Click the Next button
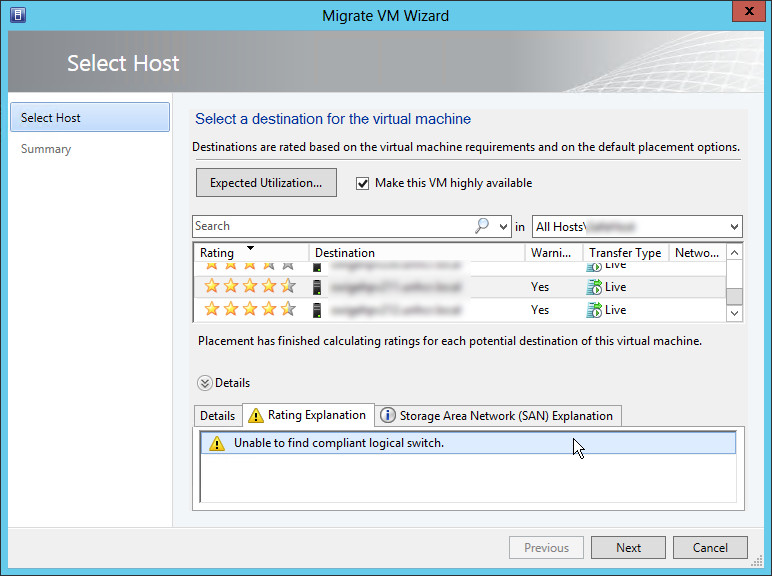This screenshot has width=772, height=576. pos(628,548)
